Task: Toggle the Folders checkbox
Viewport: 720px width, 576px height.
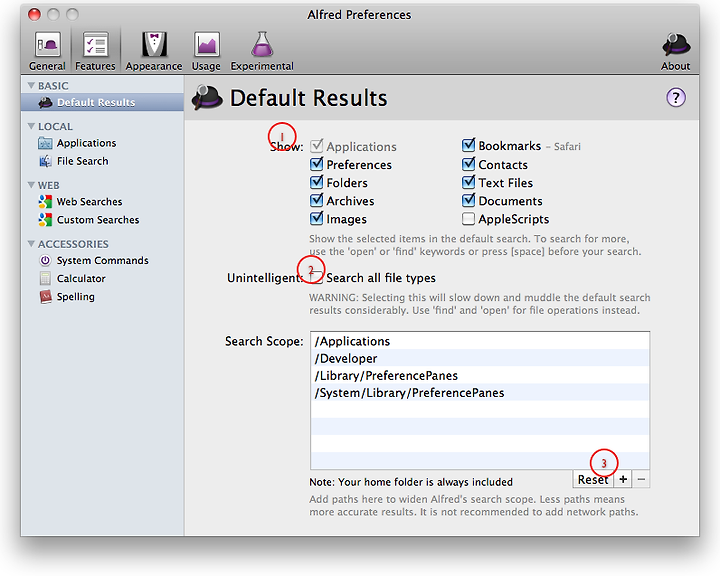Action: pyautogui.click(x=316, y=182)
